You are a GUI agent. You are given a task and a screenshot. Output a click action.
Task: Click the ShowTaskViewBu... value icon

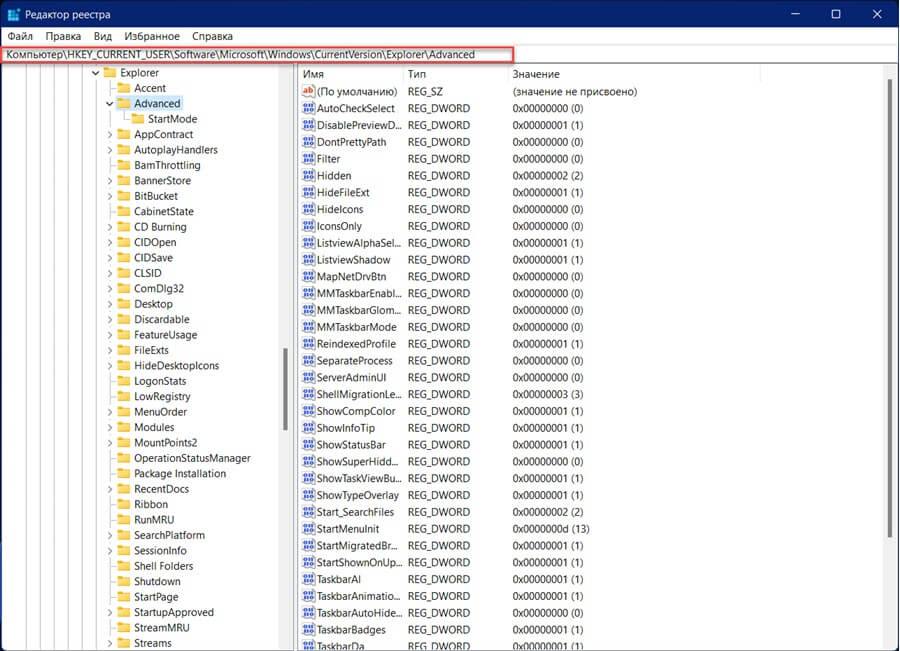coord(308,478)
